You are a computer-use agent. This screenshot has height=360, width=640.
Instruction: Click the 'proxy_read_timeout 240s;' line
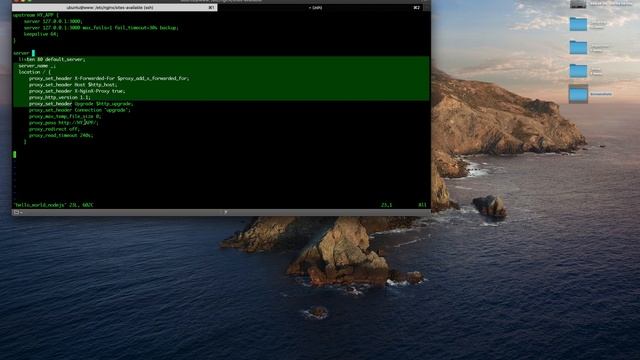tap(61, 135)
